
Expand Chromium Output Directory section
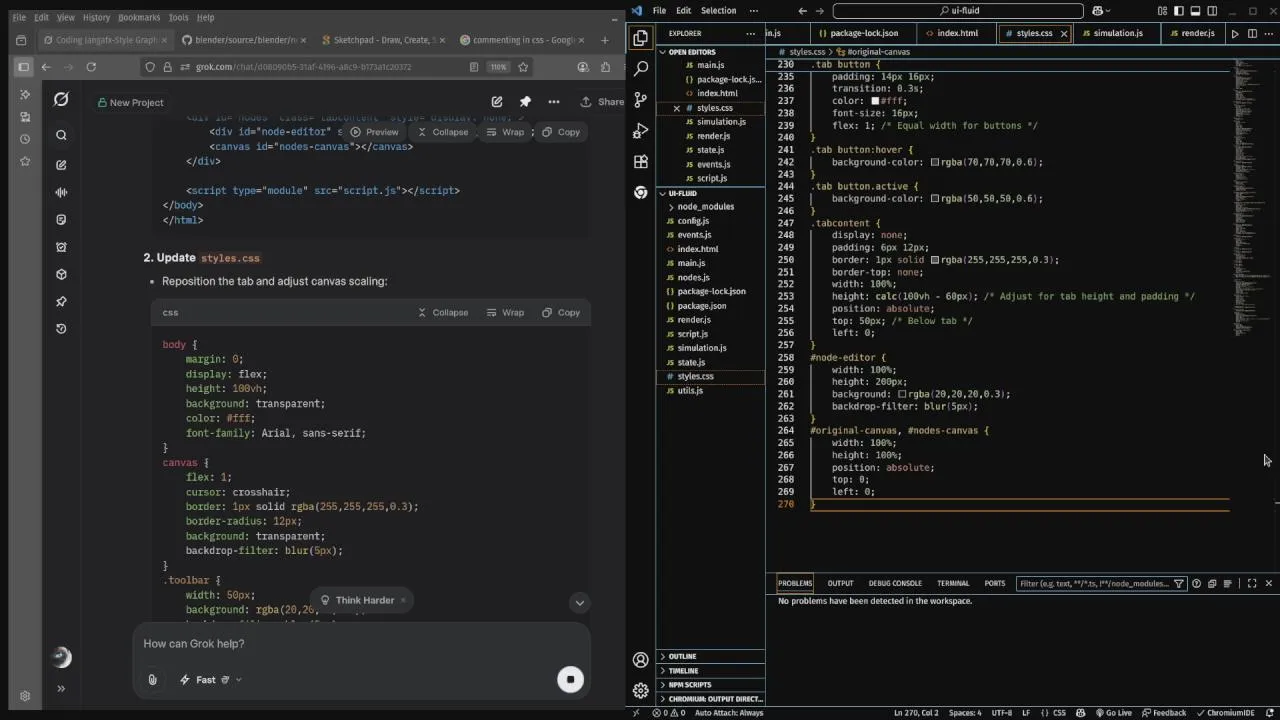(710, 699)
